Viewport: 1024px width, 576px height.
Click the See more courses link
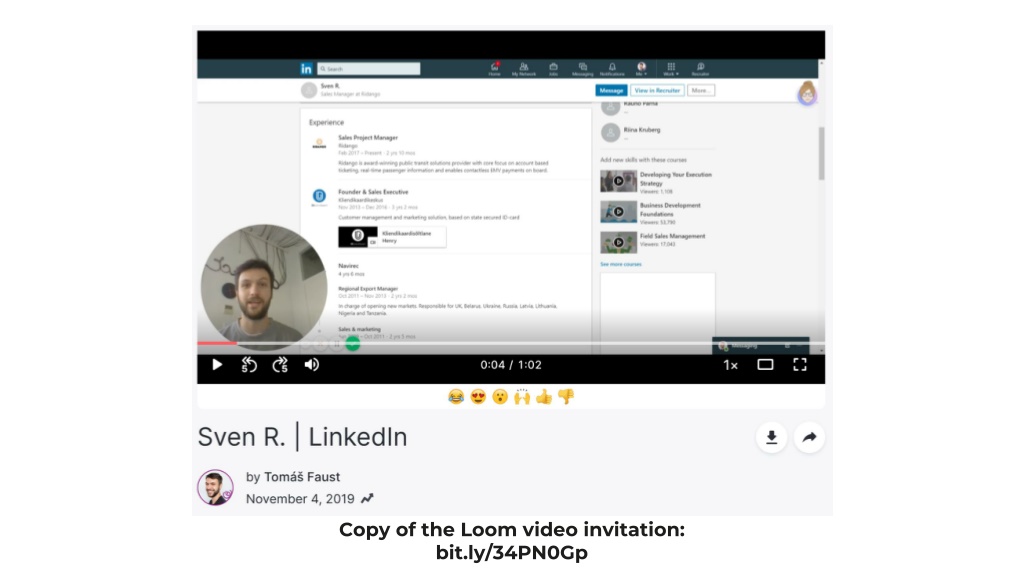(621, 264)
